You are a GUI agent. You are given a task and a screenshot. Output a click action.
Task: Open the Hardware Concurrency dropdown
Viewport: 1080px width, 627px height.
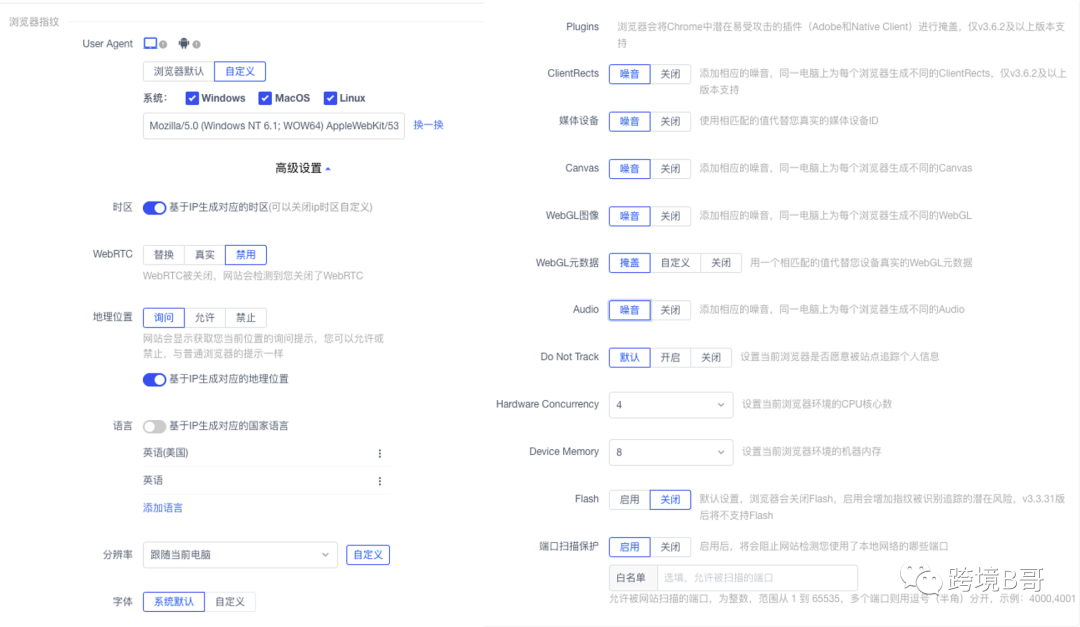[670, 404]
